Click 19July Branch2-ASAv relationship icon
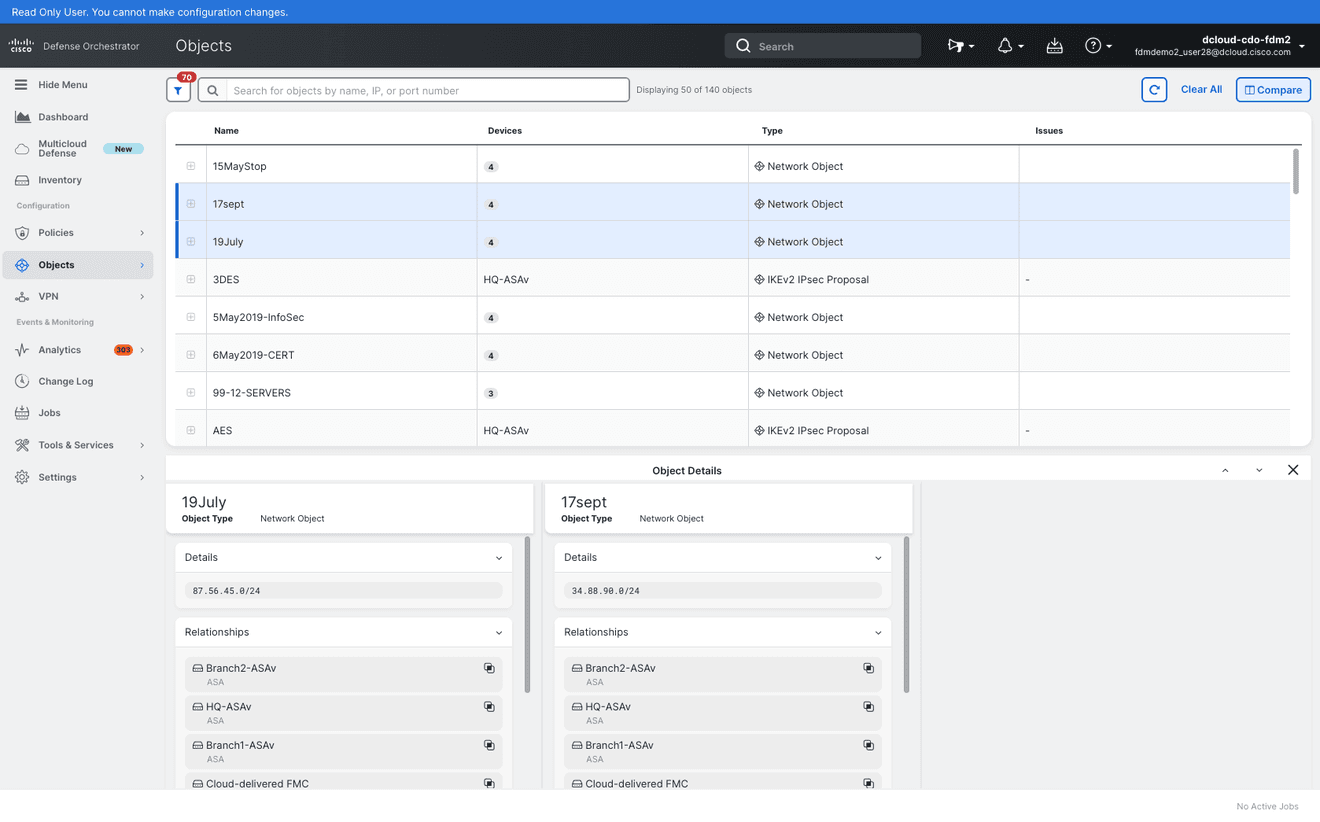The height and width of the screenshot is (822, 1320). click(489, 668)
